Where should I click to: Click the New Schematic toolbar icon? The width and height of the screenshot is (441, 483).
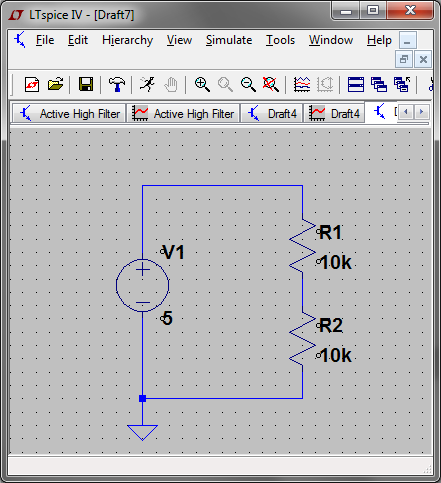[32, 84]
